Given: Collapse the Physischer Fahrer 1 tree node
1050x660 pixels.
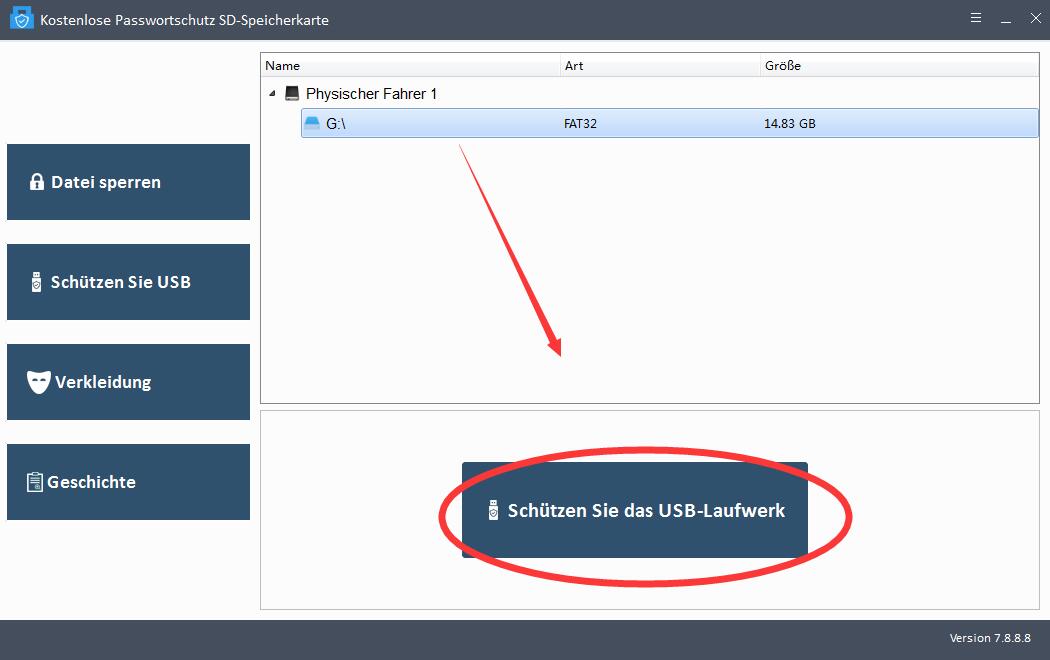Looking at the screenshot, I should (x=272, y=93).
